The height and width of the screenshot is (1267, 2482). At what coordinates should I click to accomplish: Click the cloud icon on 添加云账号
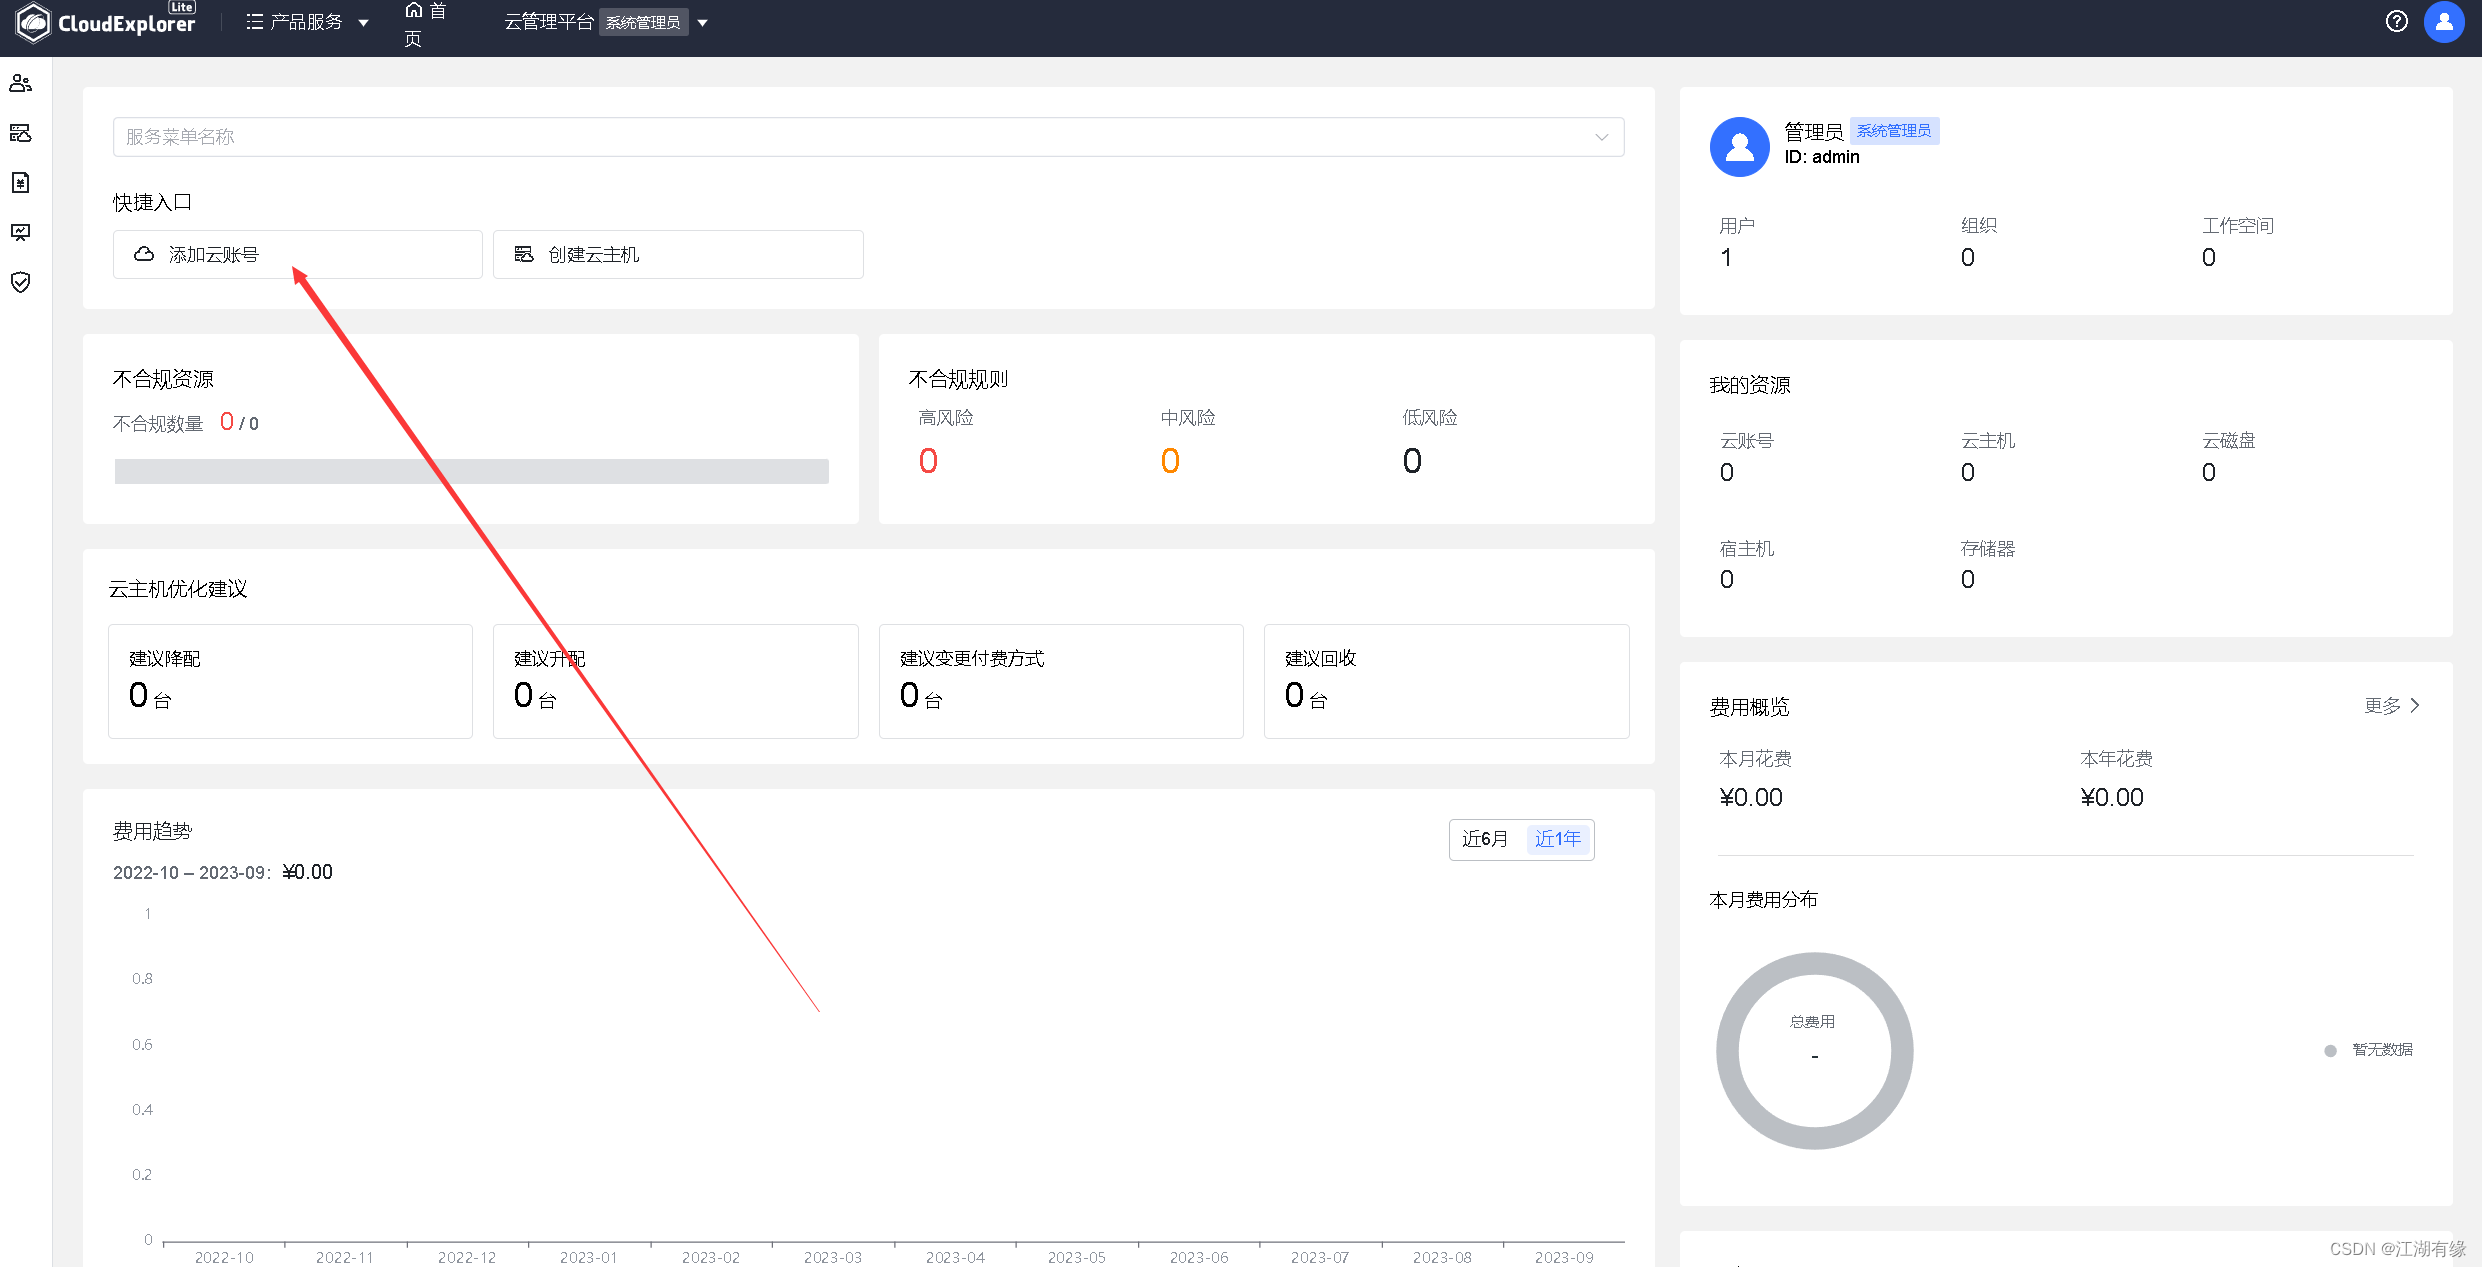point(144,254)
